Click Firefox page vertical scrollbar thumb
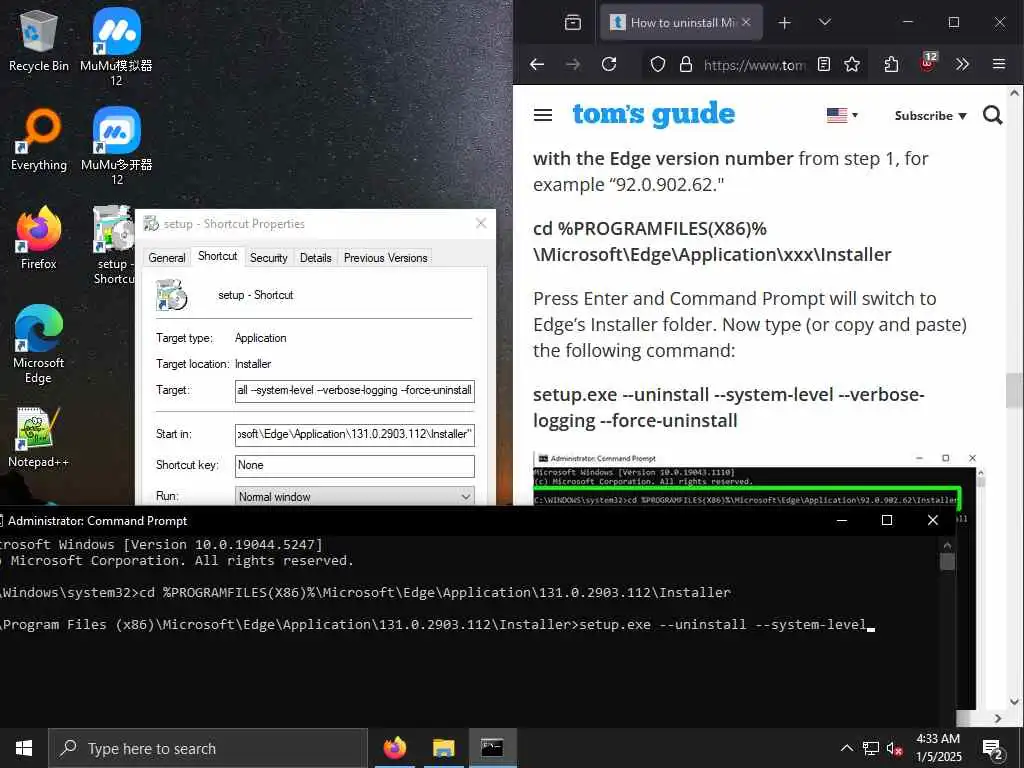Viewport: 1024px width, 768px height. click(x=1014, y=391)
